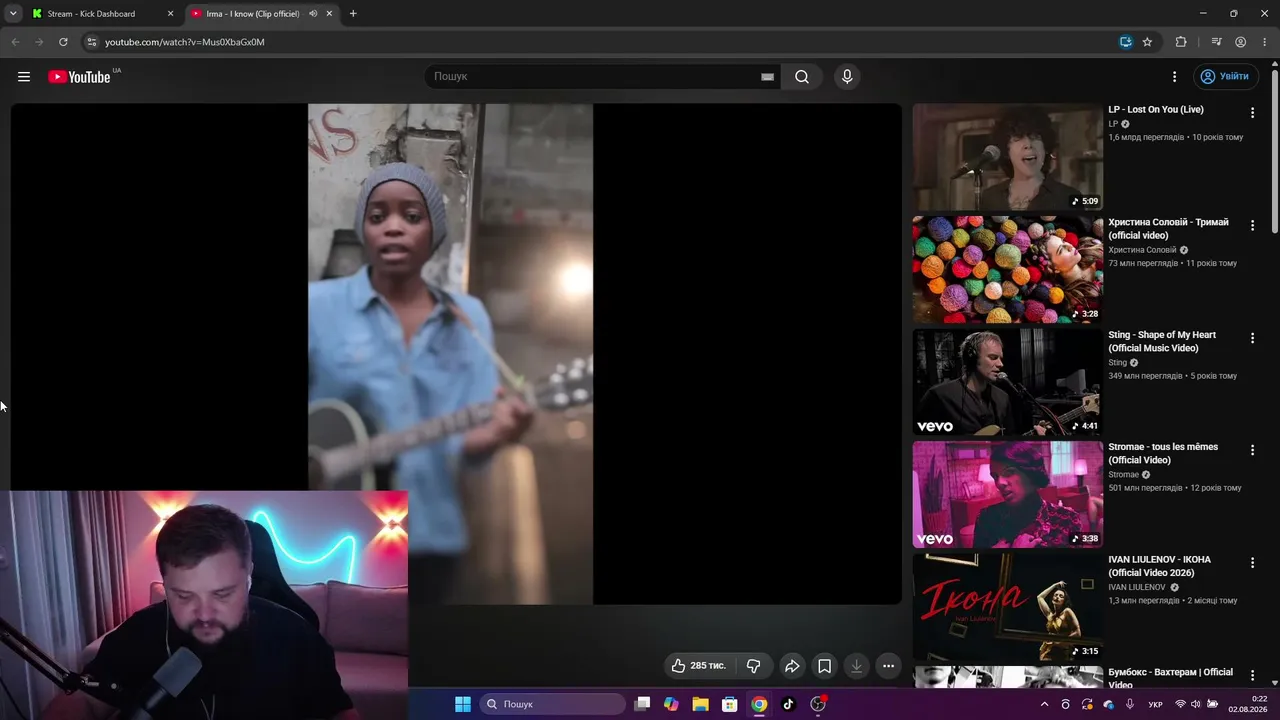Like the video with 285 тис. likes

tap(698, 666)
